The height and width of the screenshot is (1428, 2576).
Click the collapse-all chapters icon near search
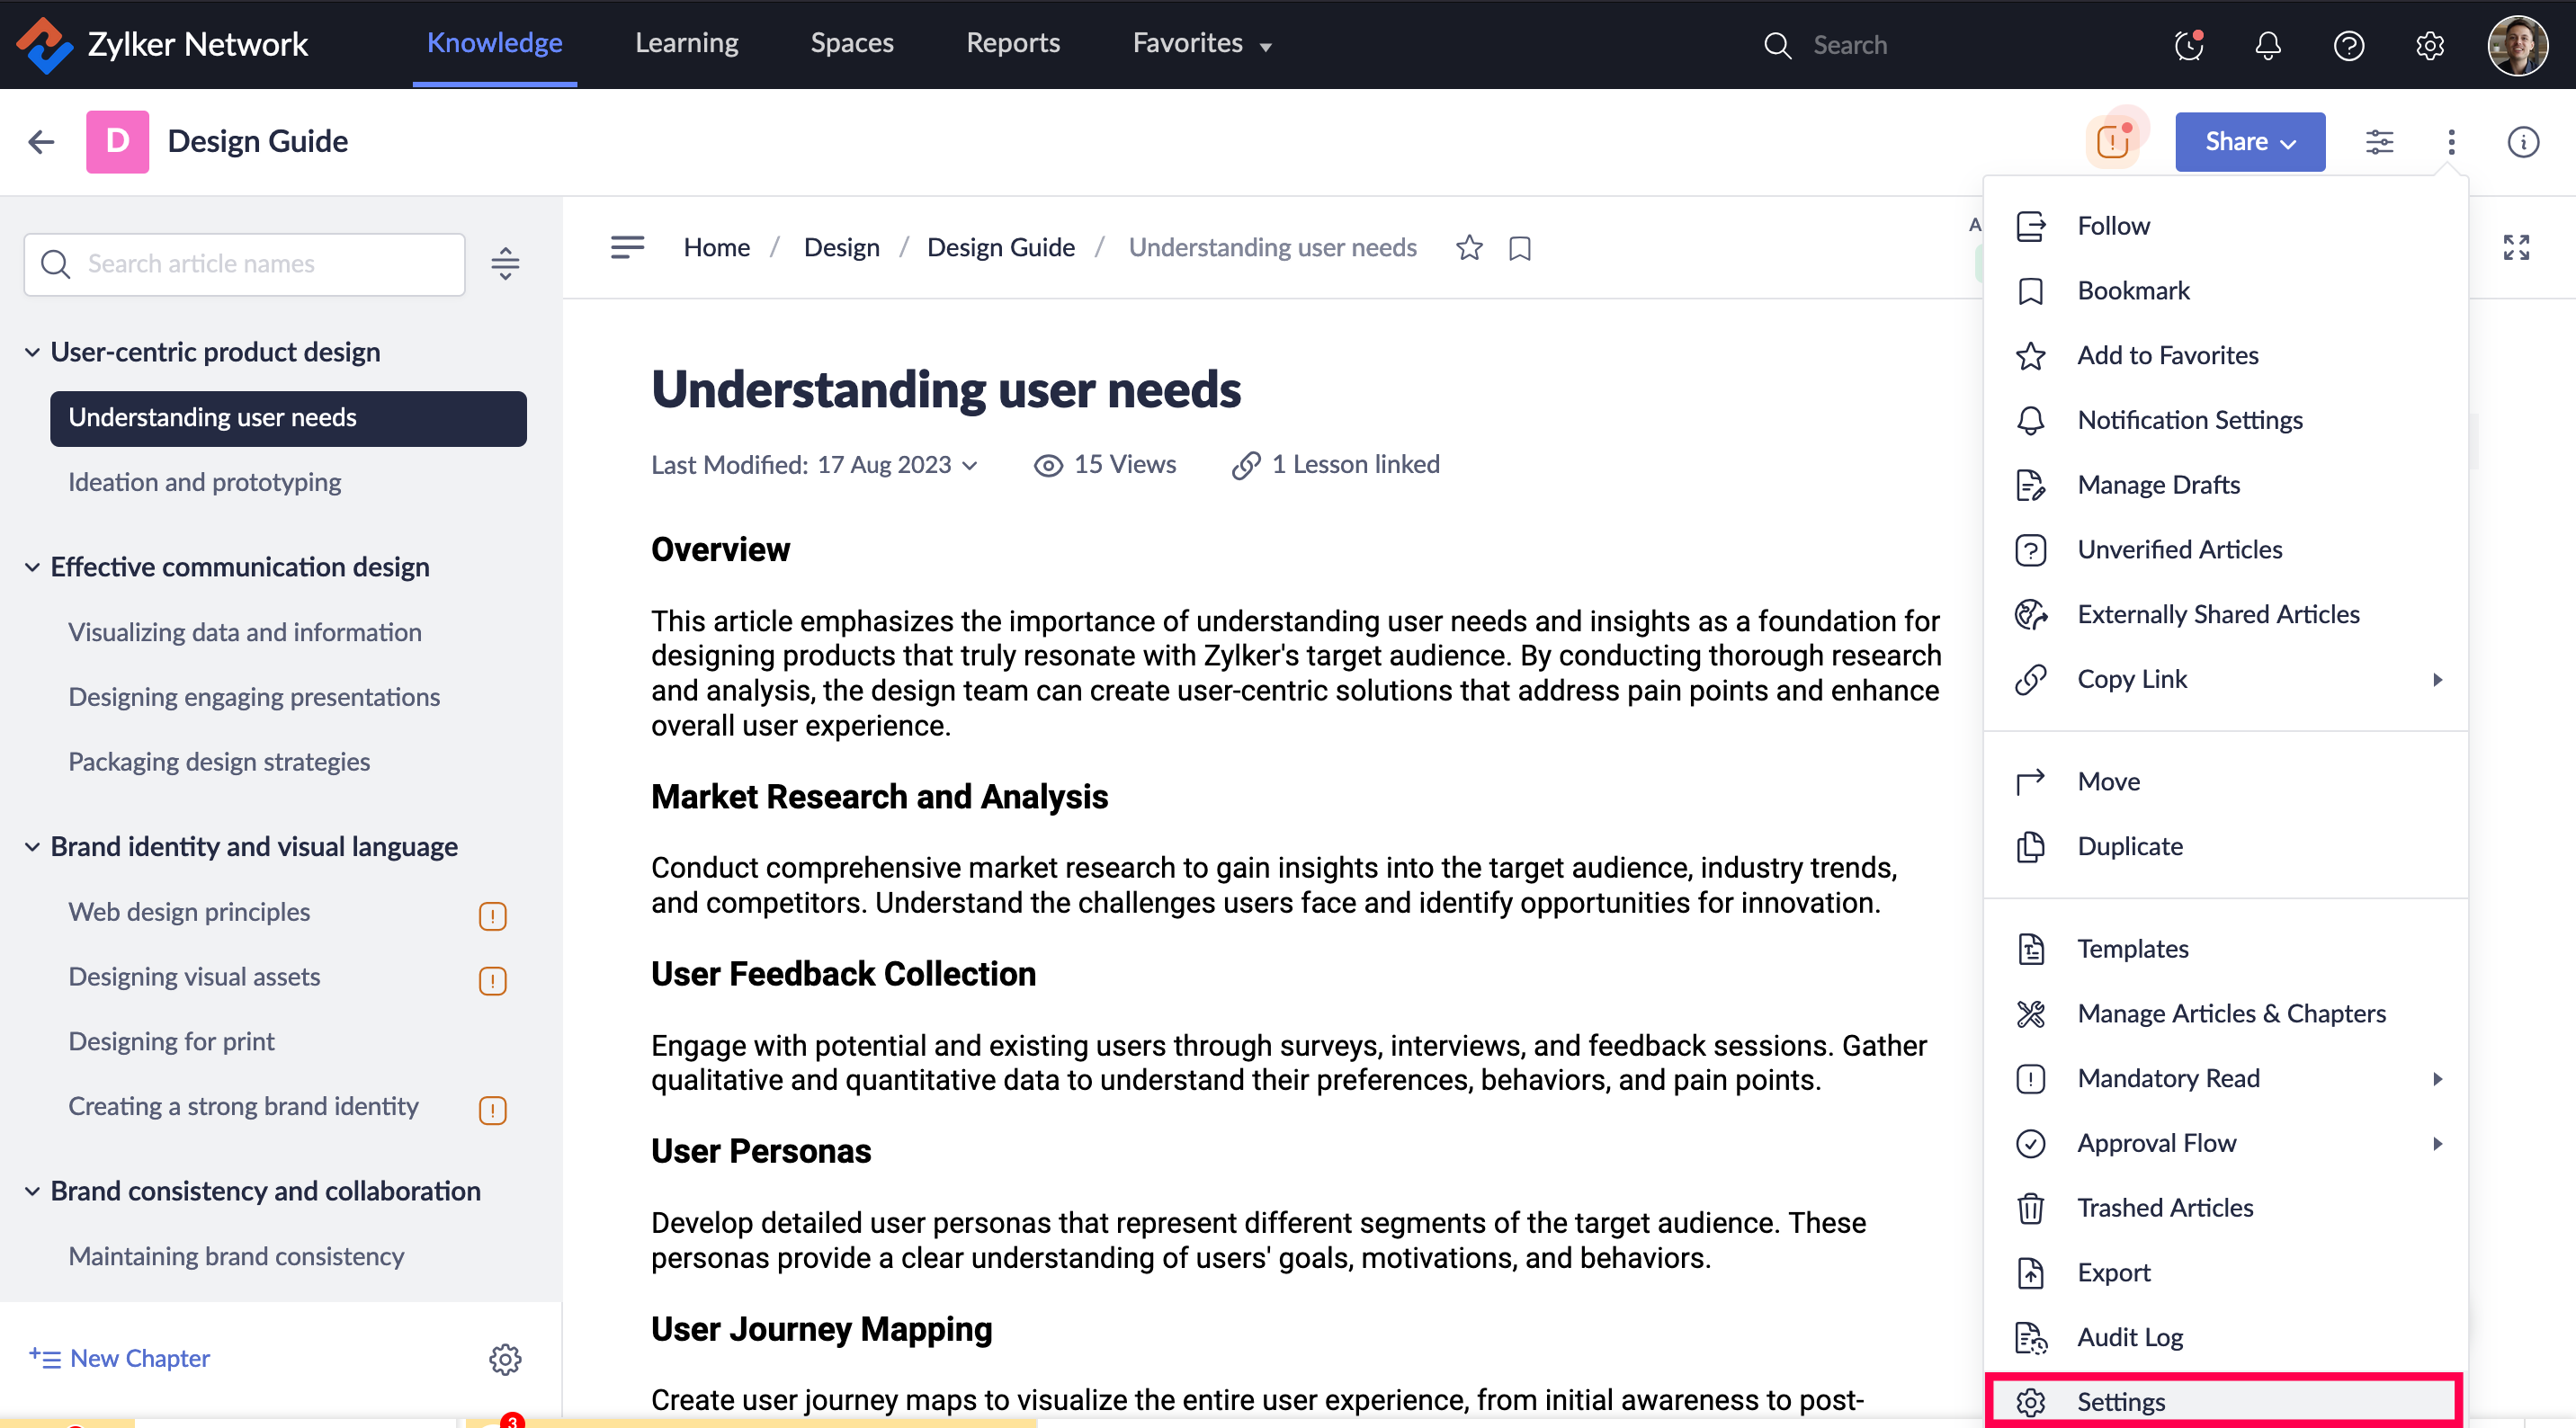(505, 263)
